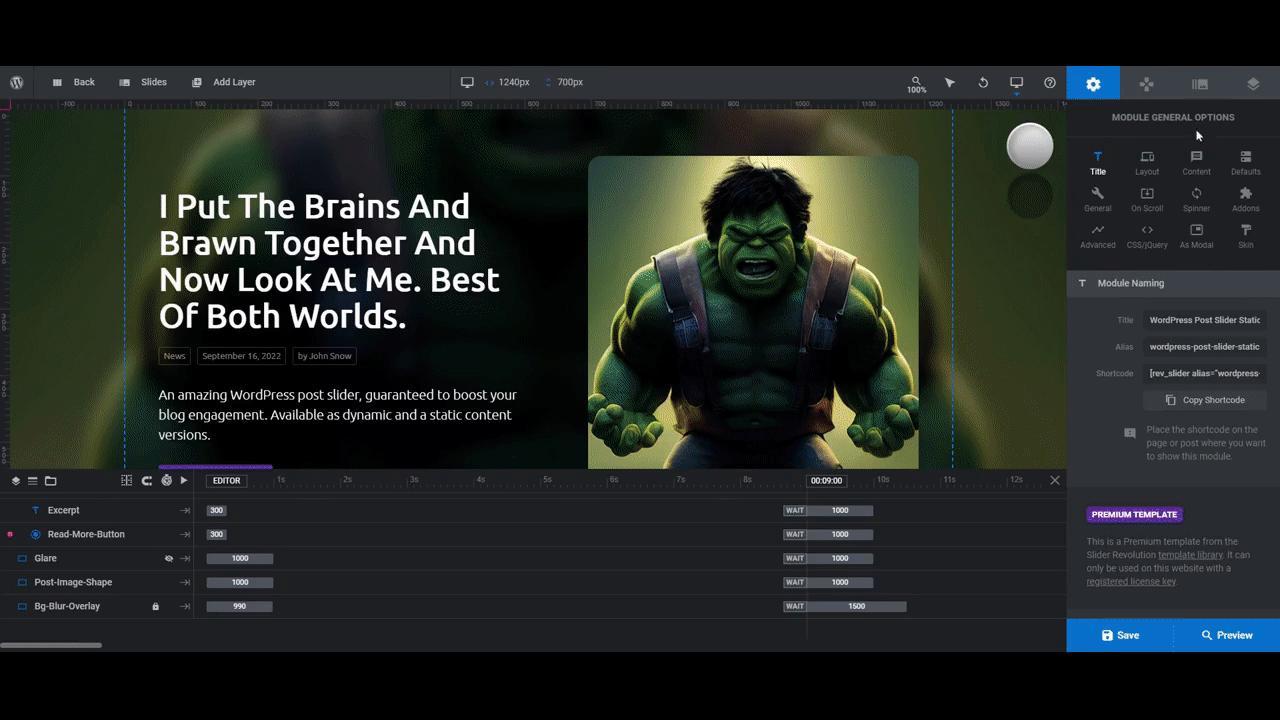
Task: Open the Advanced settings
Action: click(1097, 236)
